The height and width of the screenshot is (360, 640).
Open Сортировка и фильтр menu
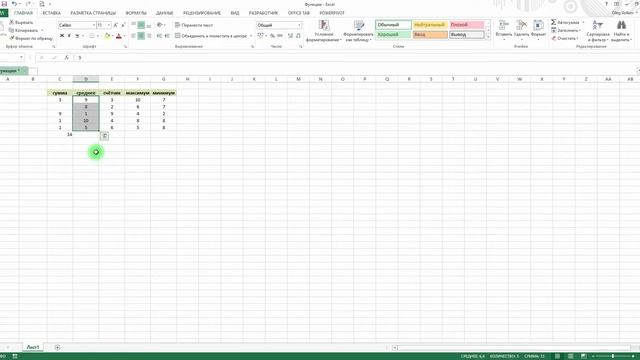tap(598, 31)
